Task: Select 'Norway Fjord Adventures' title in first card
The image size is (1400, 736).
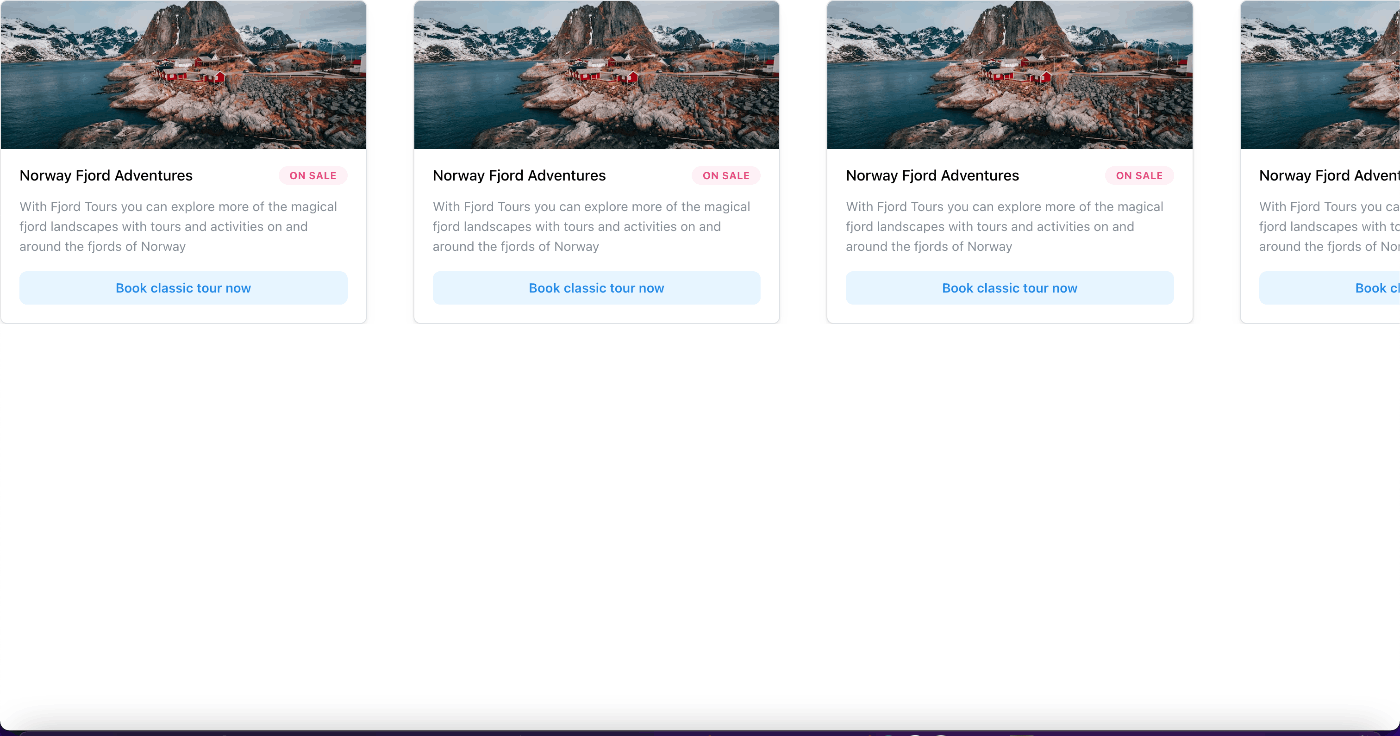Action: coord(106,176)
